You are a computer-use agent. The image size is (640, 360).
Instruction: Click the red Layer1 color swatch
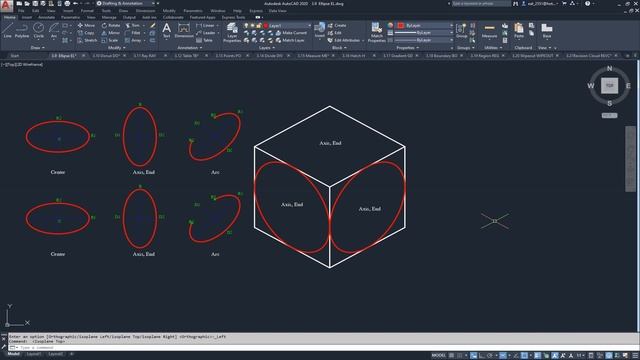pos(266,25)
